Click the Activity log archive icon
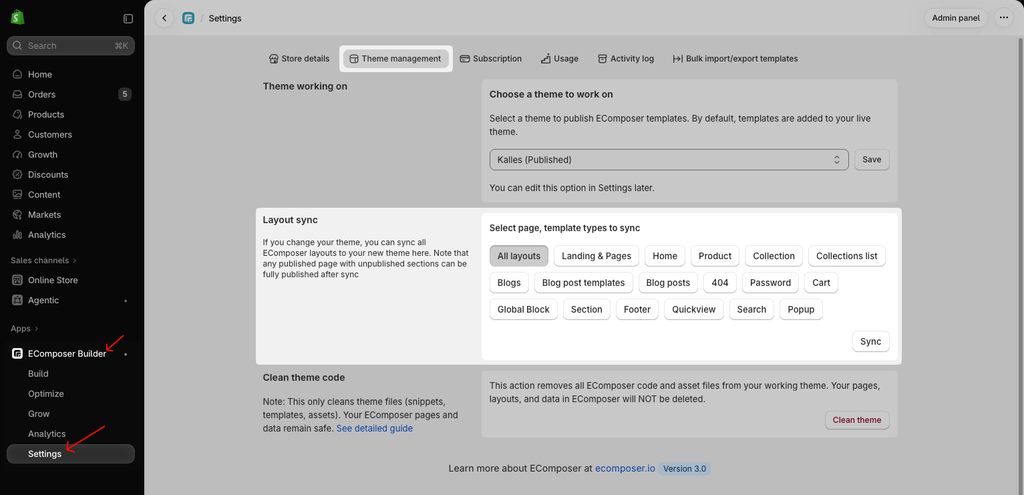 (x=602, y=59)
